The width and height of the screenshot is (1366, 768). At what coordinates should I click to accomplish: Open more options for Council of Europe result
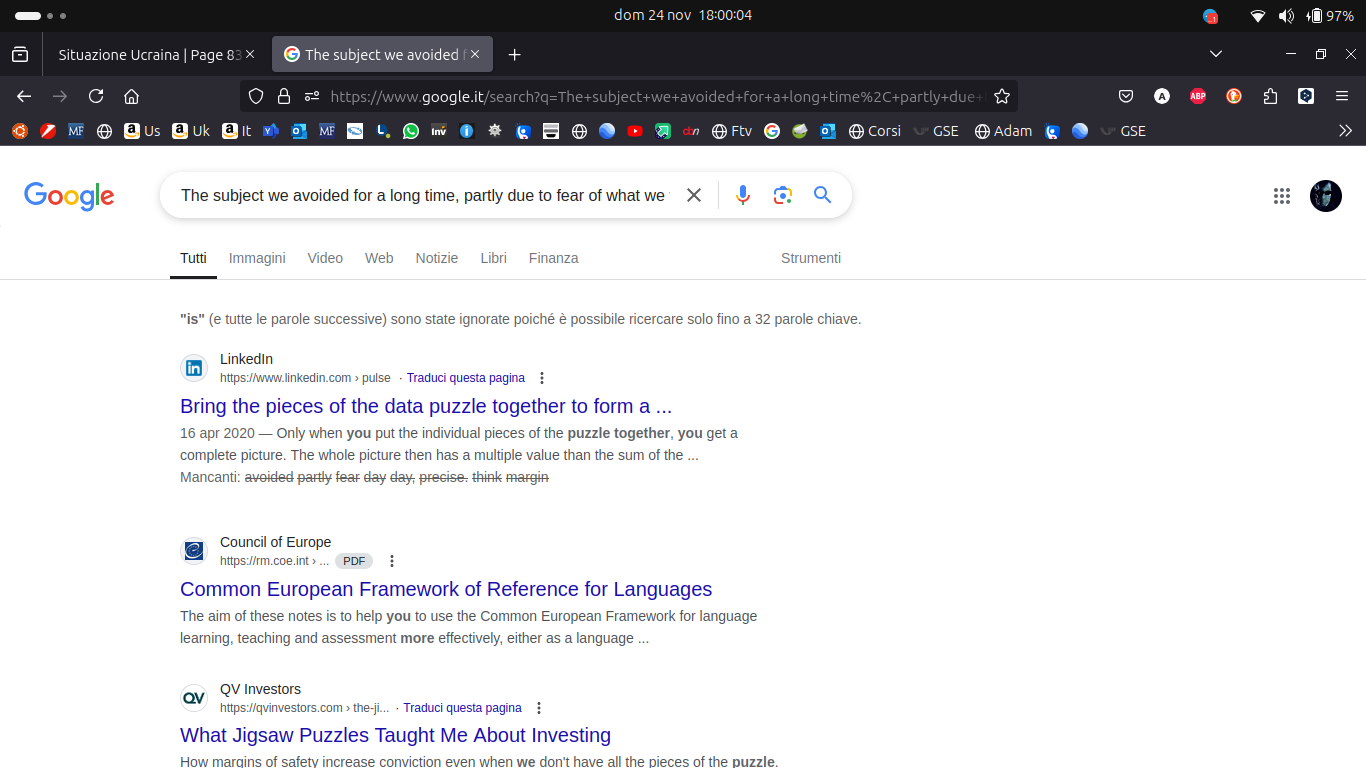(x=392, y=561)
